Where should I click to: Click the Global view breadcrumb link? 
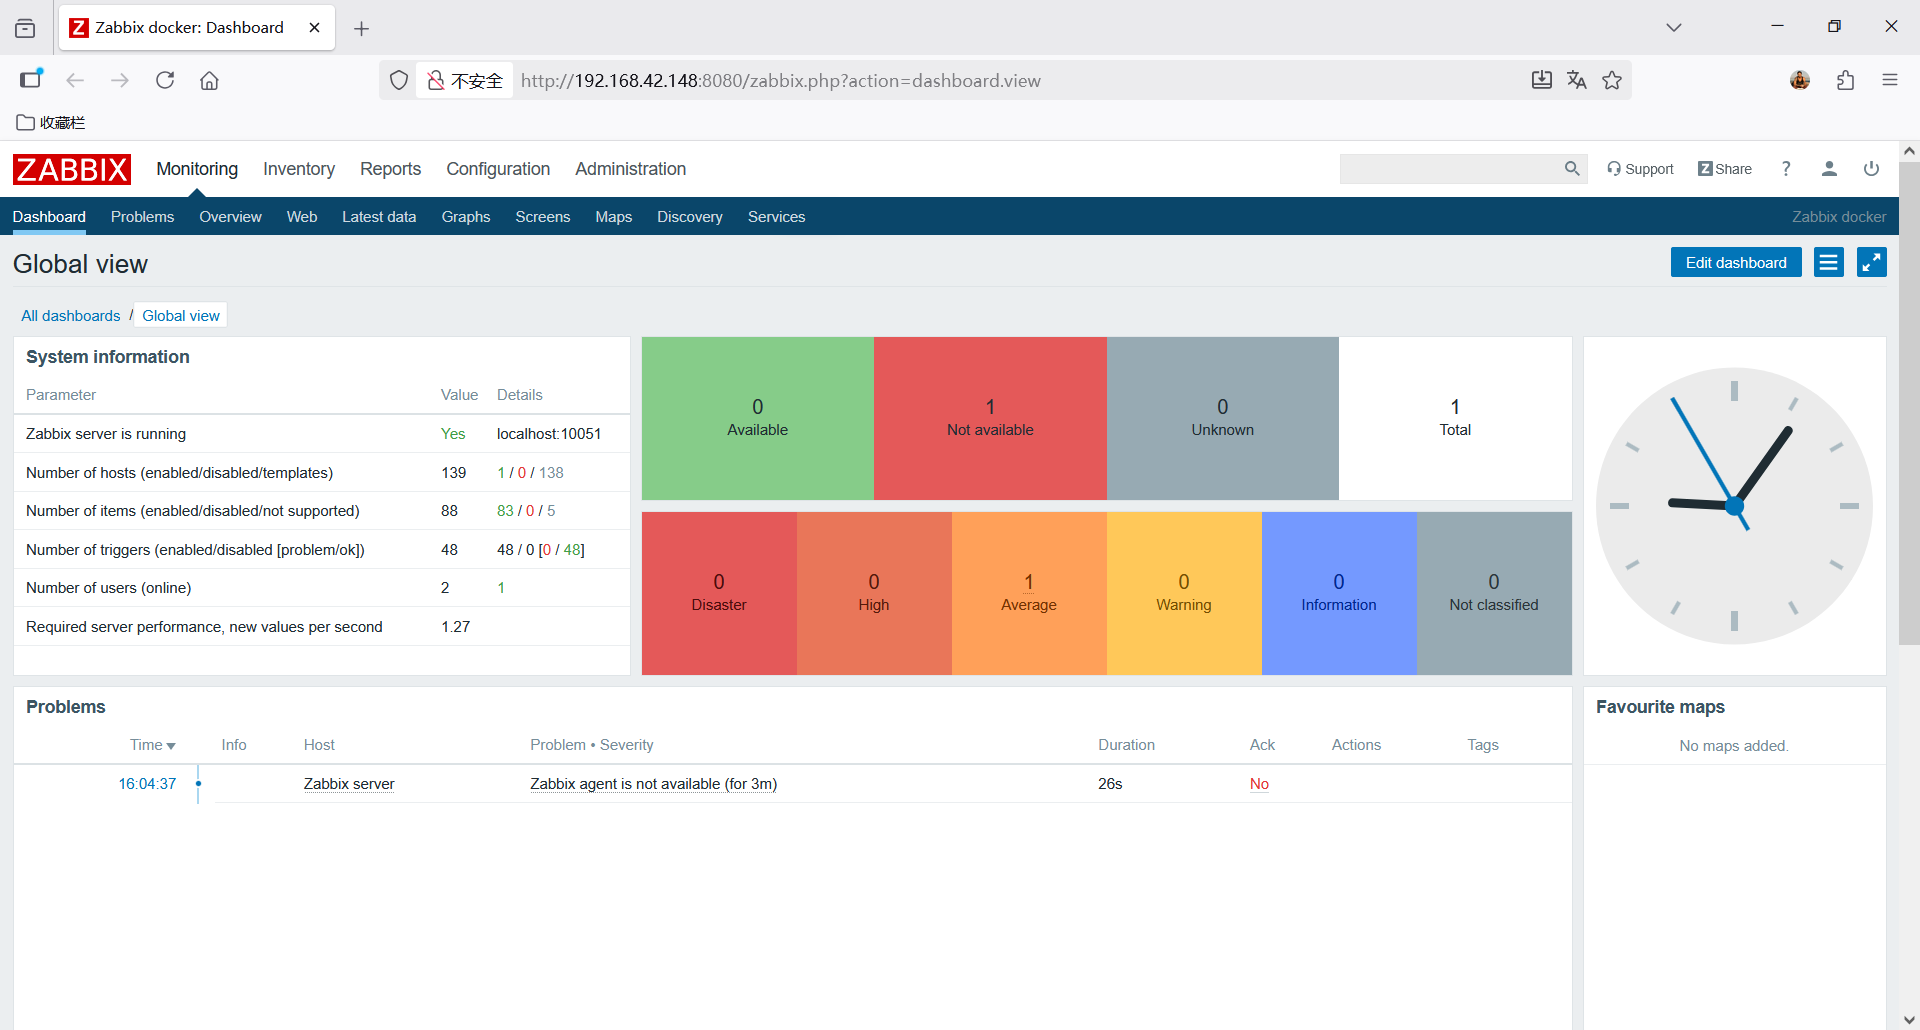click(181, 316)
